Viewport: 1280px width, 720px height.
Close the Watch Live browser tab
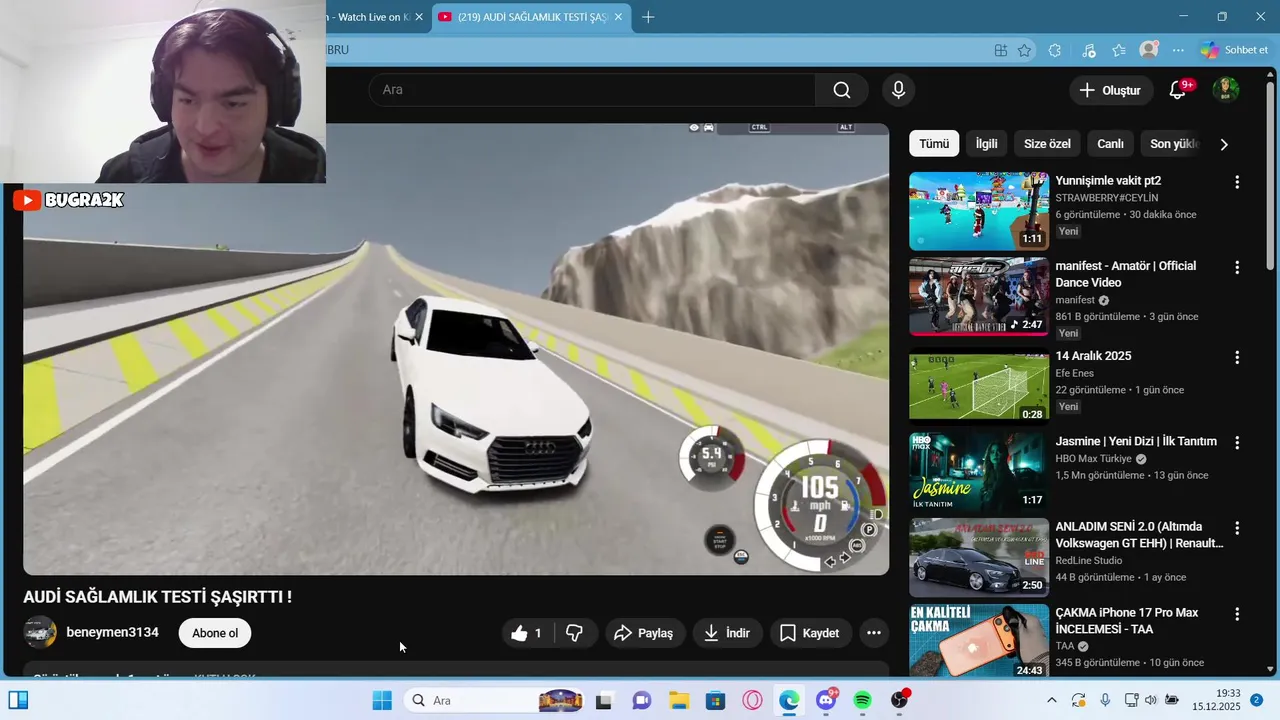pyautogui.click(x=419, y=17)
